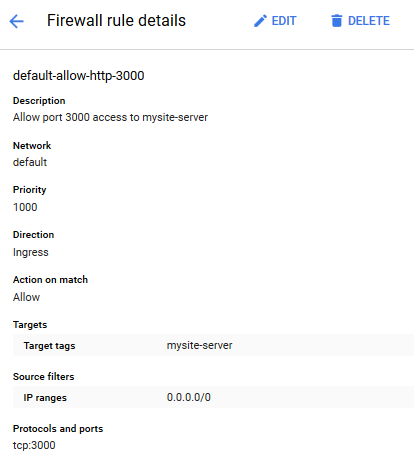Click the Action on match heading

(x=50, y=279)
